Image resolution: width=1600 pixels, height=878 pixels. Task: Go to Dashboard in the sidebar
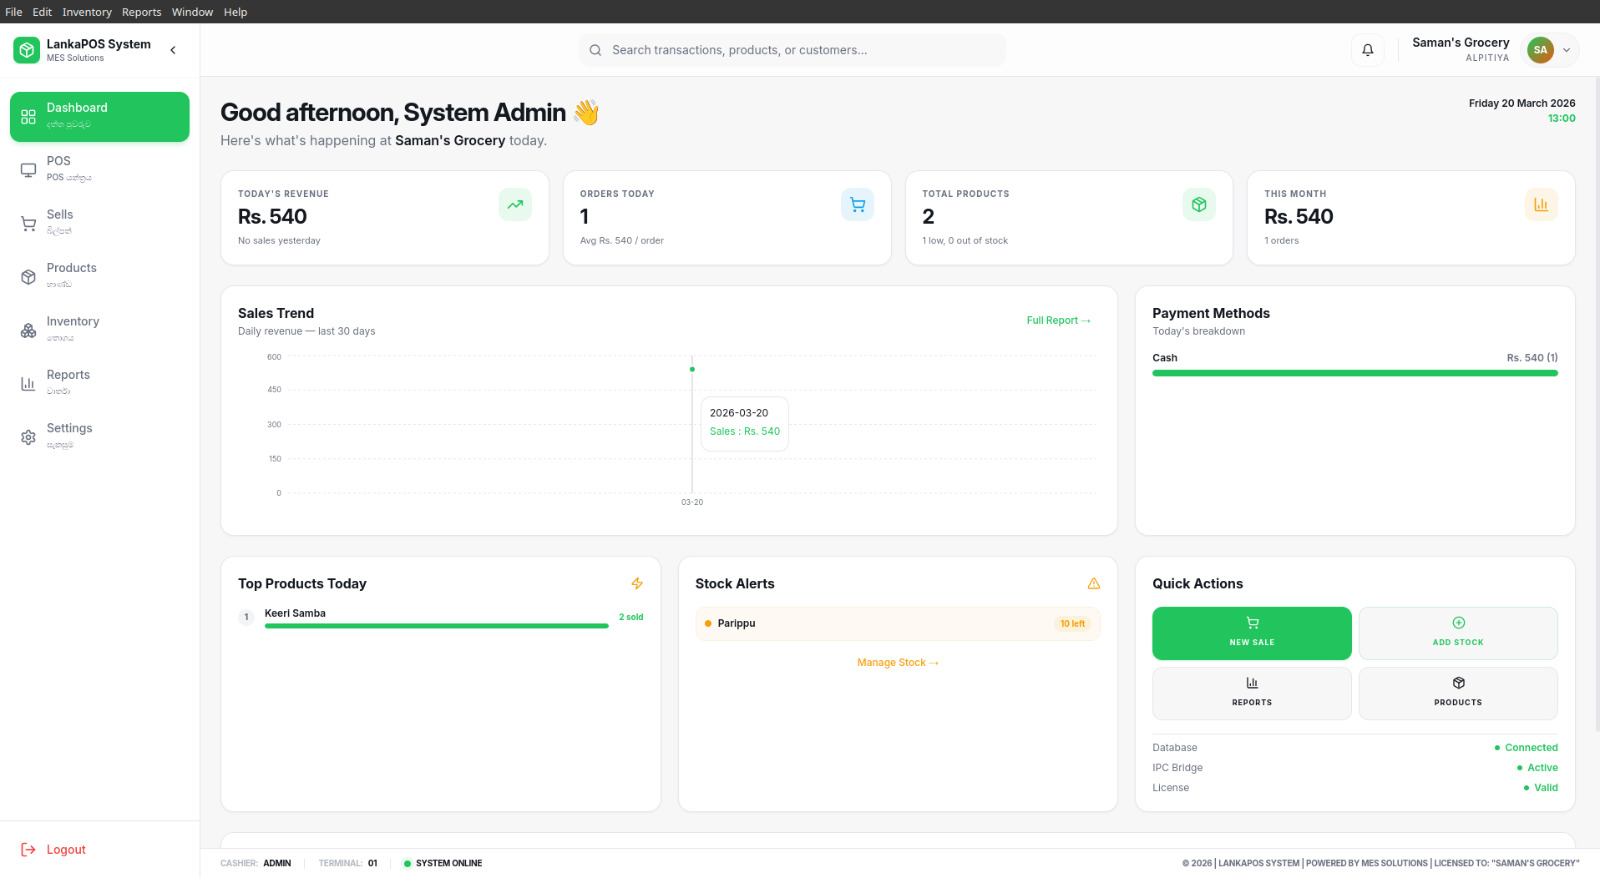point(100,117)
